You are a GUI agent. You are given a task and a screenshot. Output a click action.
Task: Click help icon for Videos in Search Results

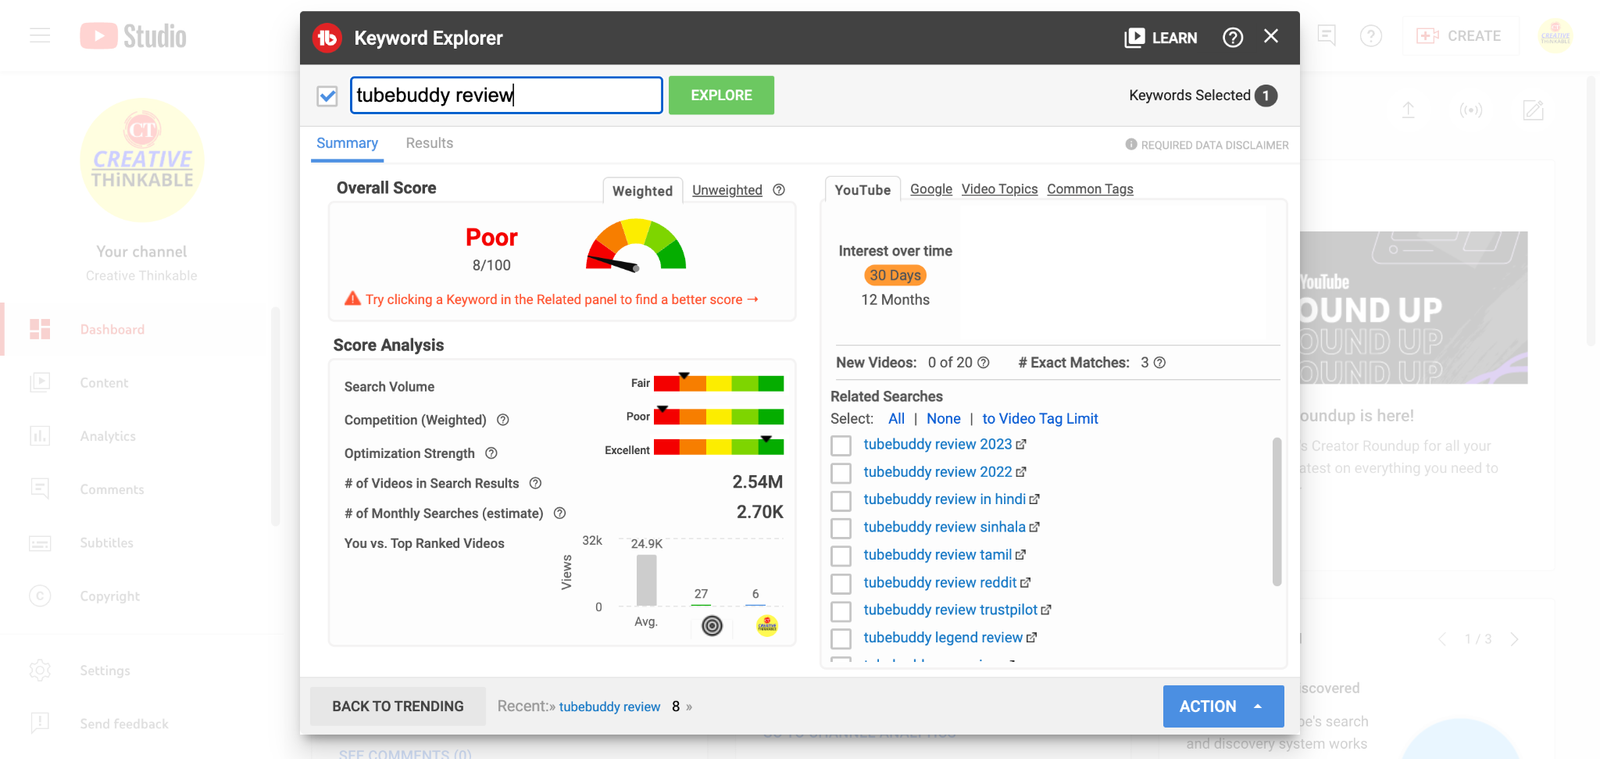tap(535, 483)
